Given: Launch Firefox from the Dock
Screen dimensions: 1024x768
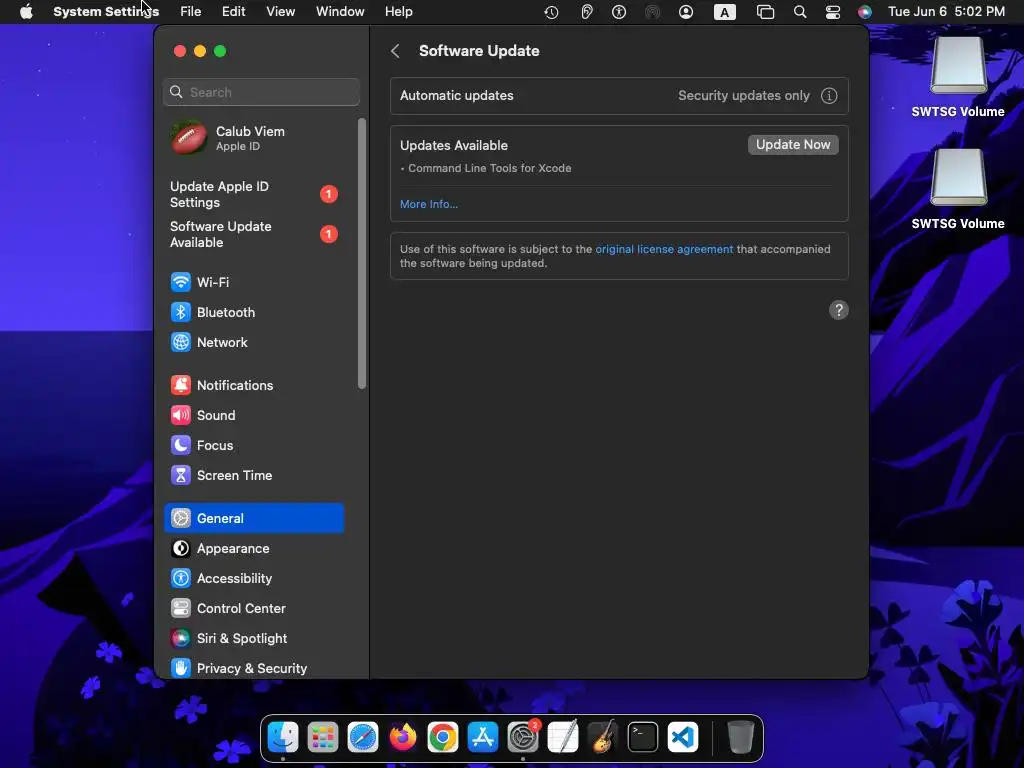Looking at the screenshot, I should point(403,737).
